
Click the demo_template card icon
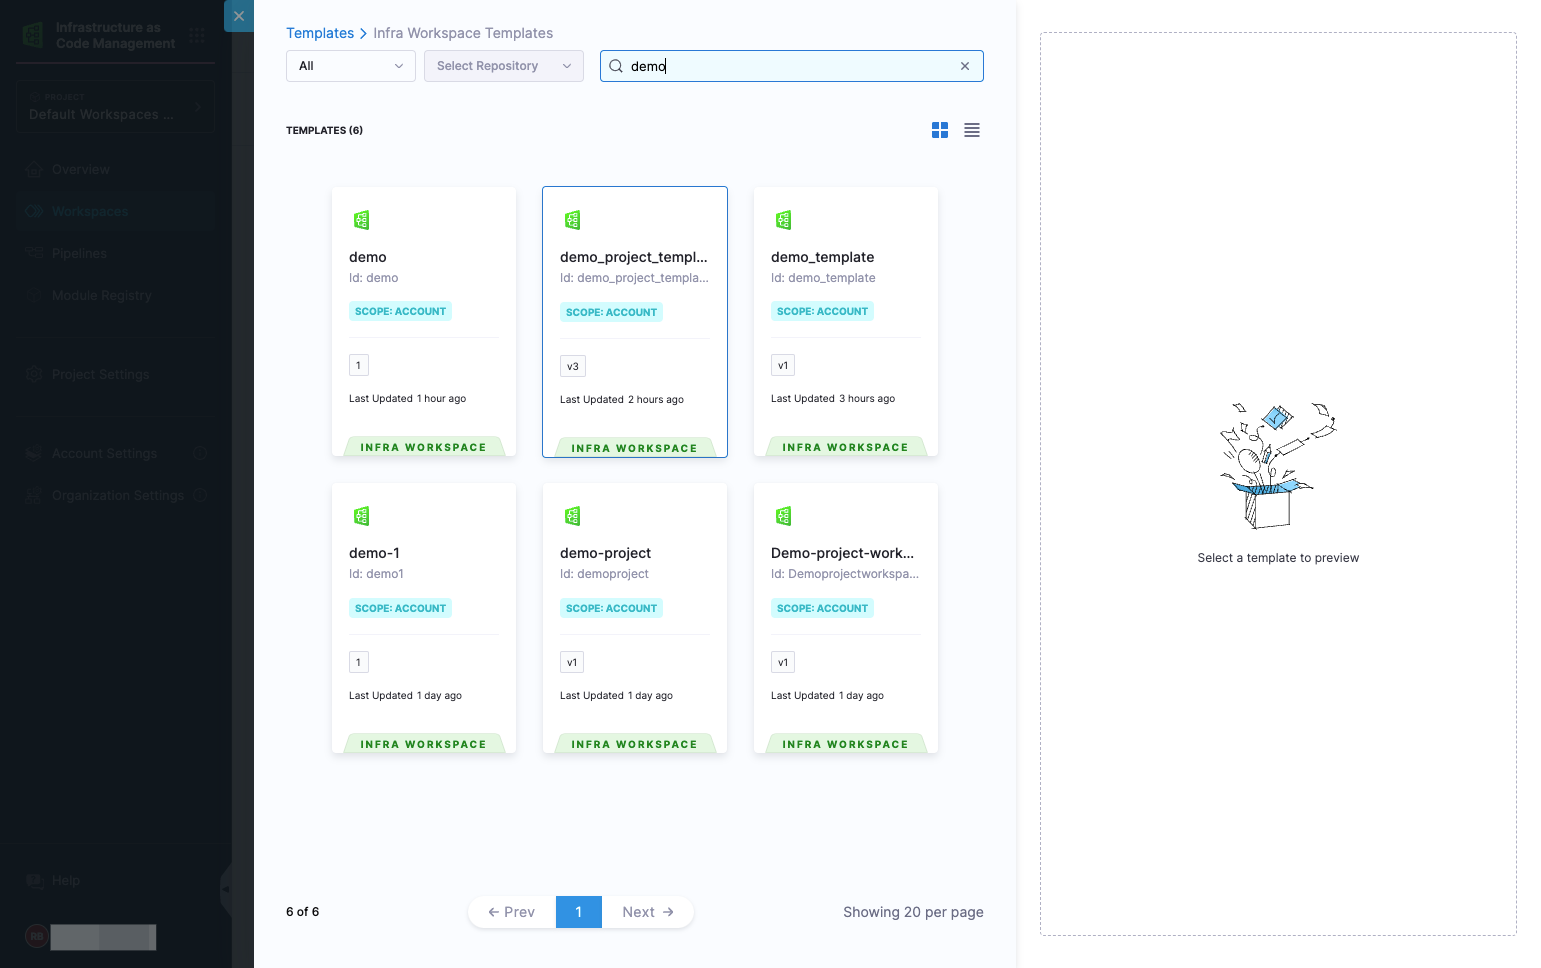point(784,220)
